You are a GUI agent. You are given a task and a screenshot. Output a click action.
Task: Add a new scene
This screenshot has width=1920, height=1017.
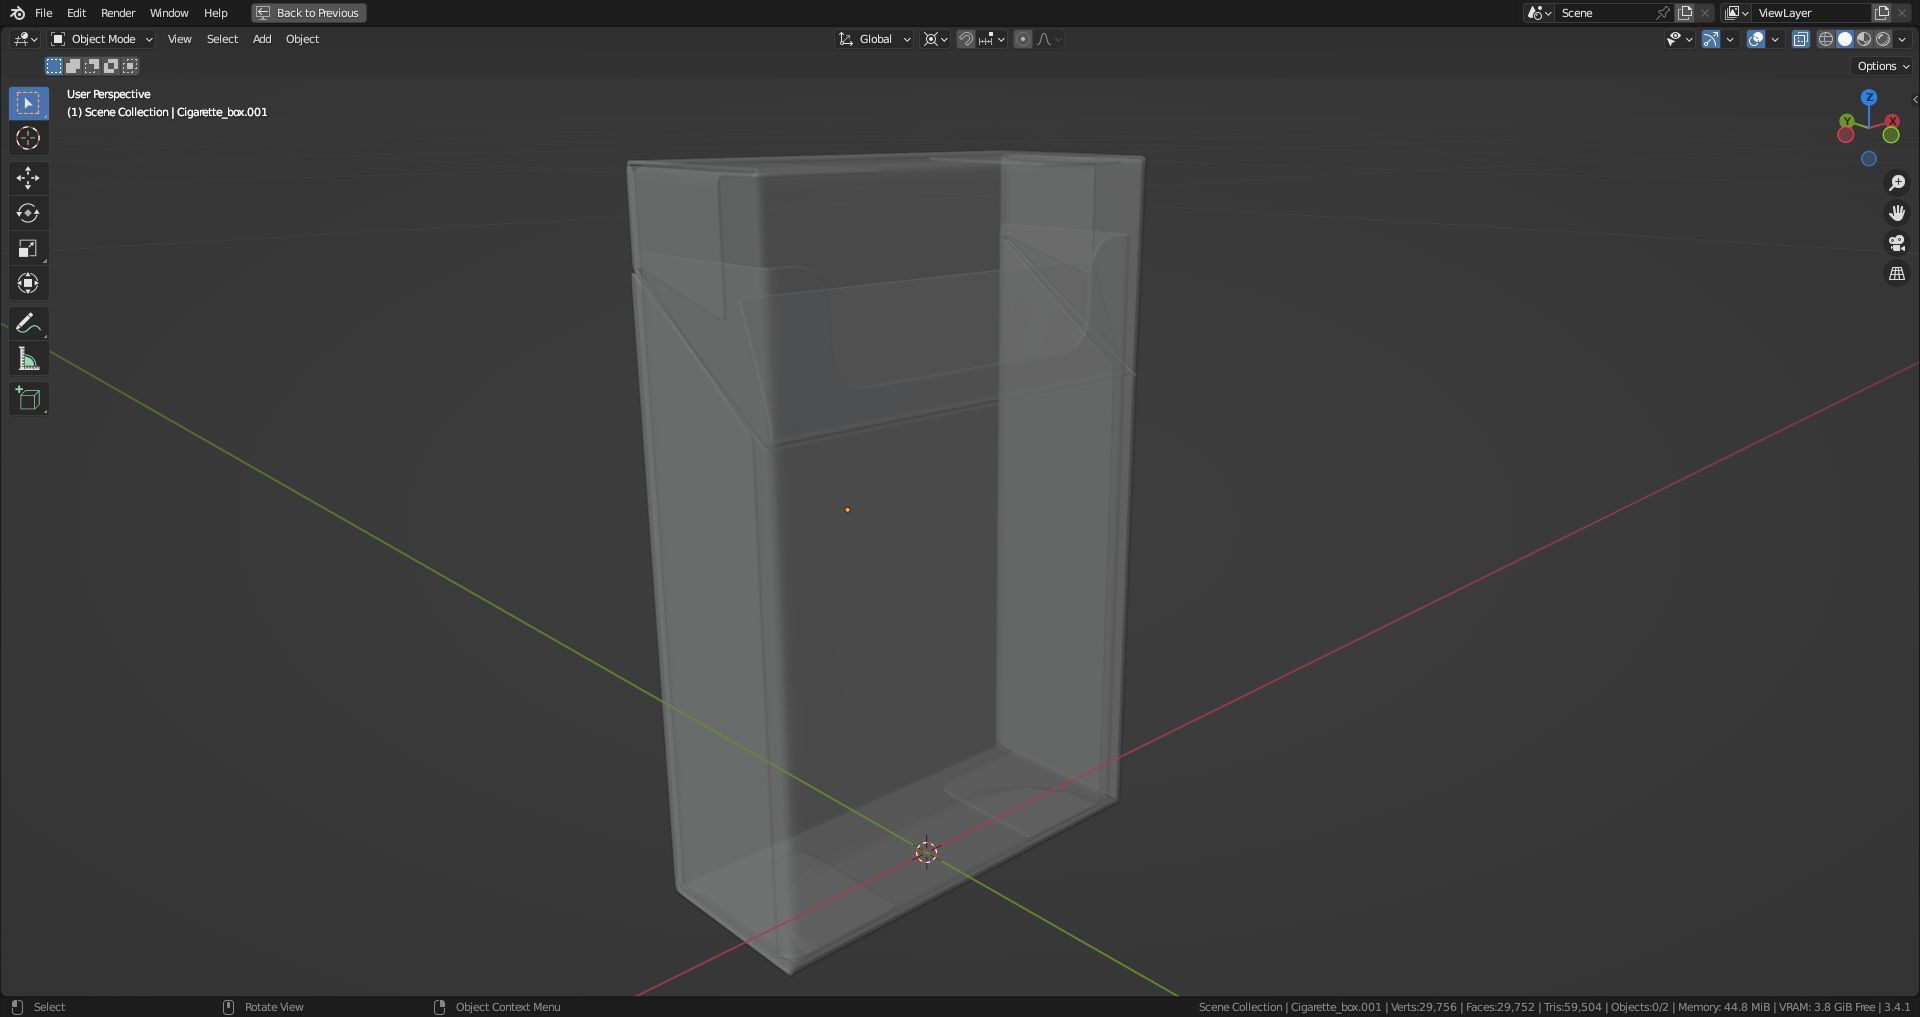(1685, 13)
